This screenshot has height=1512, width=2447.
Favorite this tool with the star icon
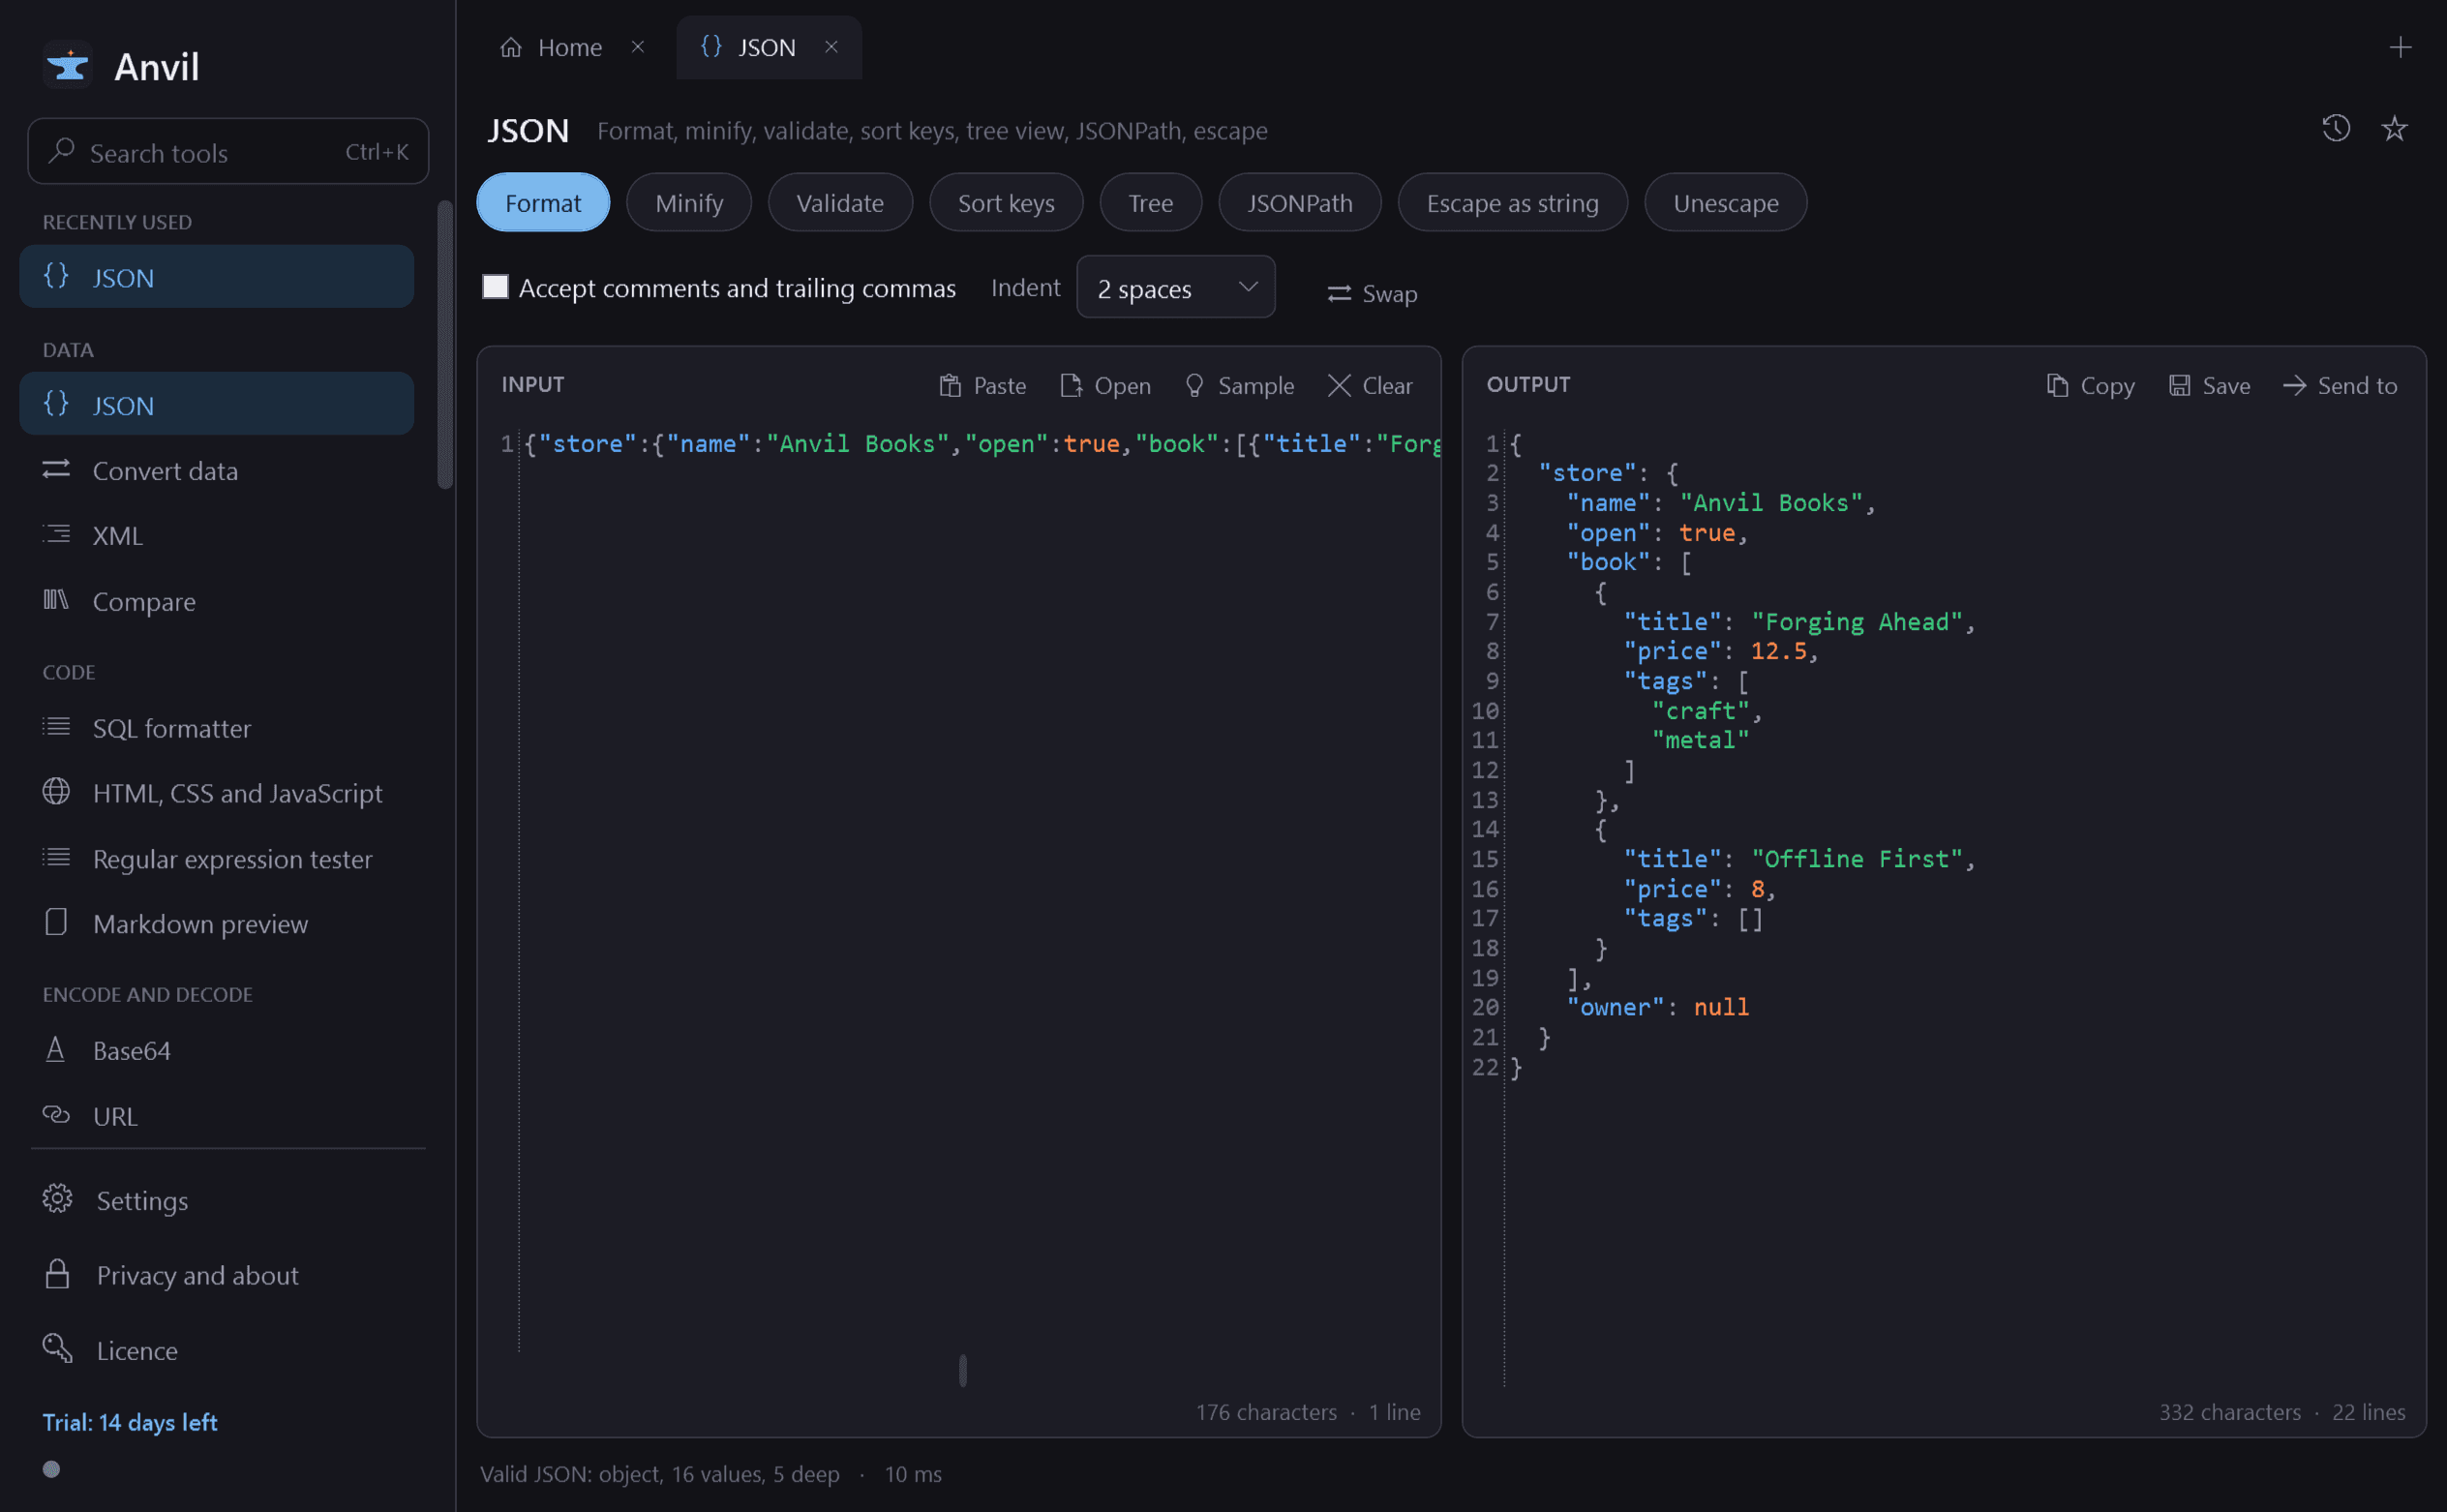2394,128
